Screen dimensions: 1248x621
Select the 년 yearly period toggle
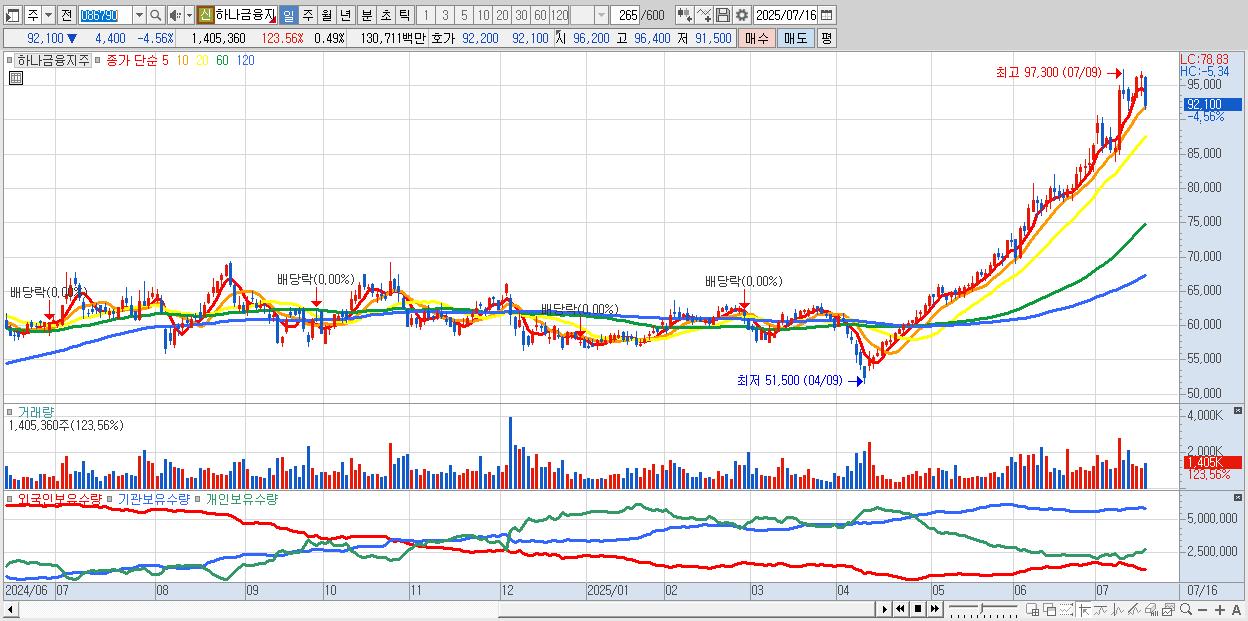pos(345,15)
